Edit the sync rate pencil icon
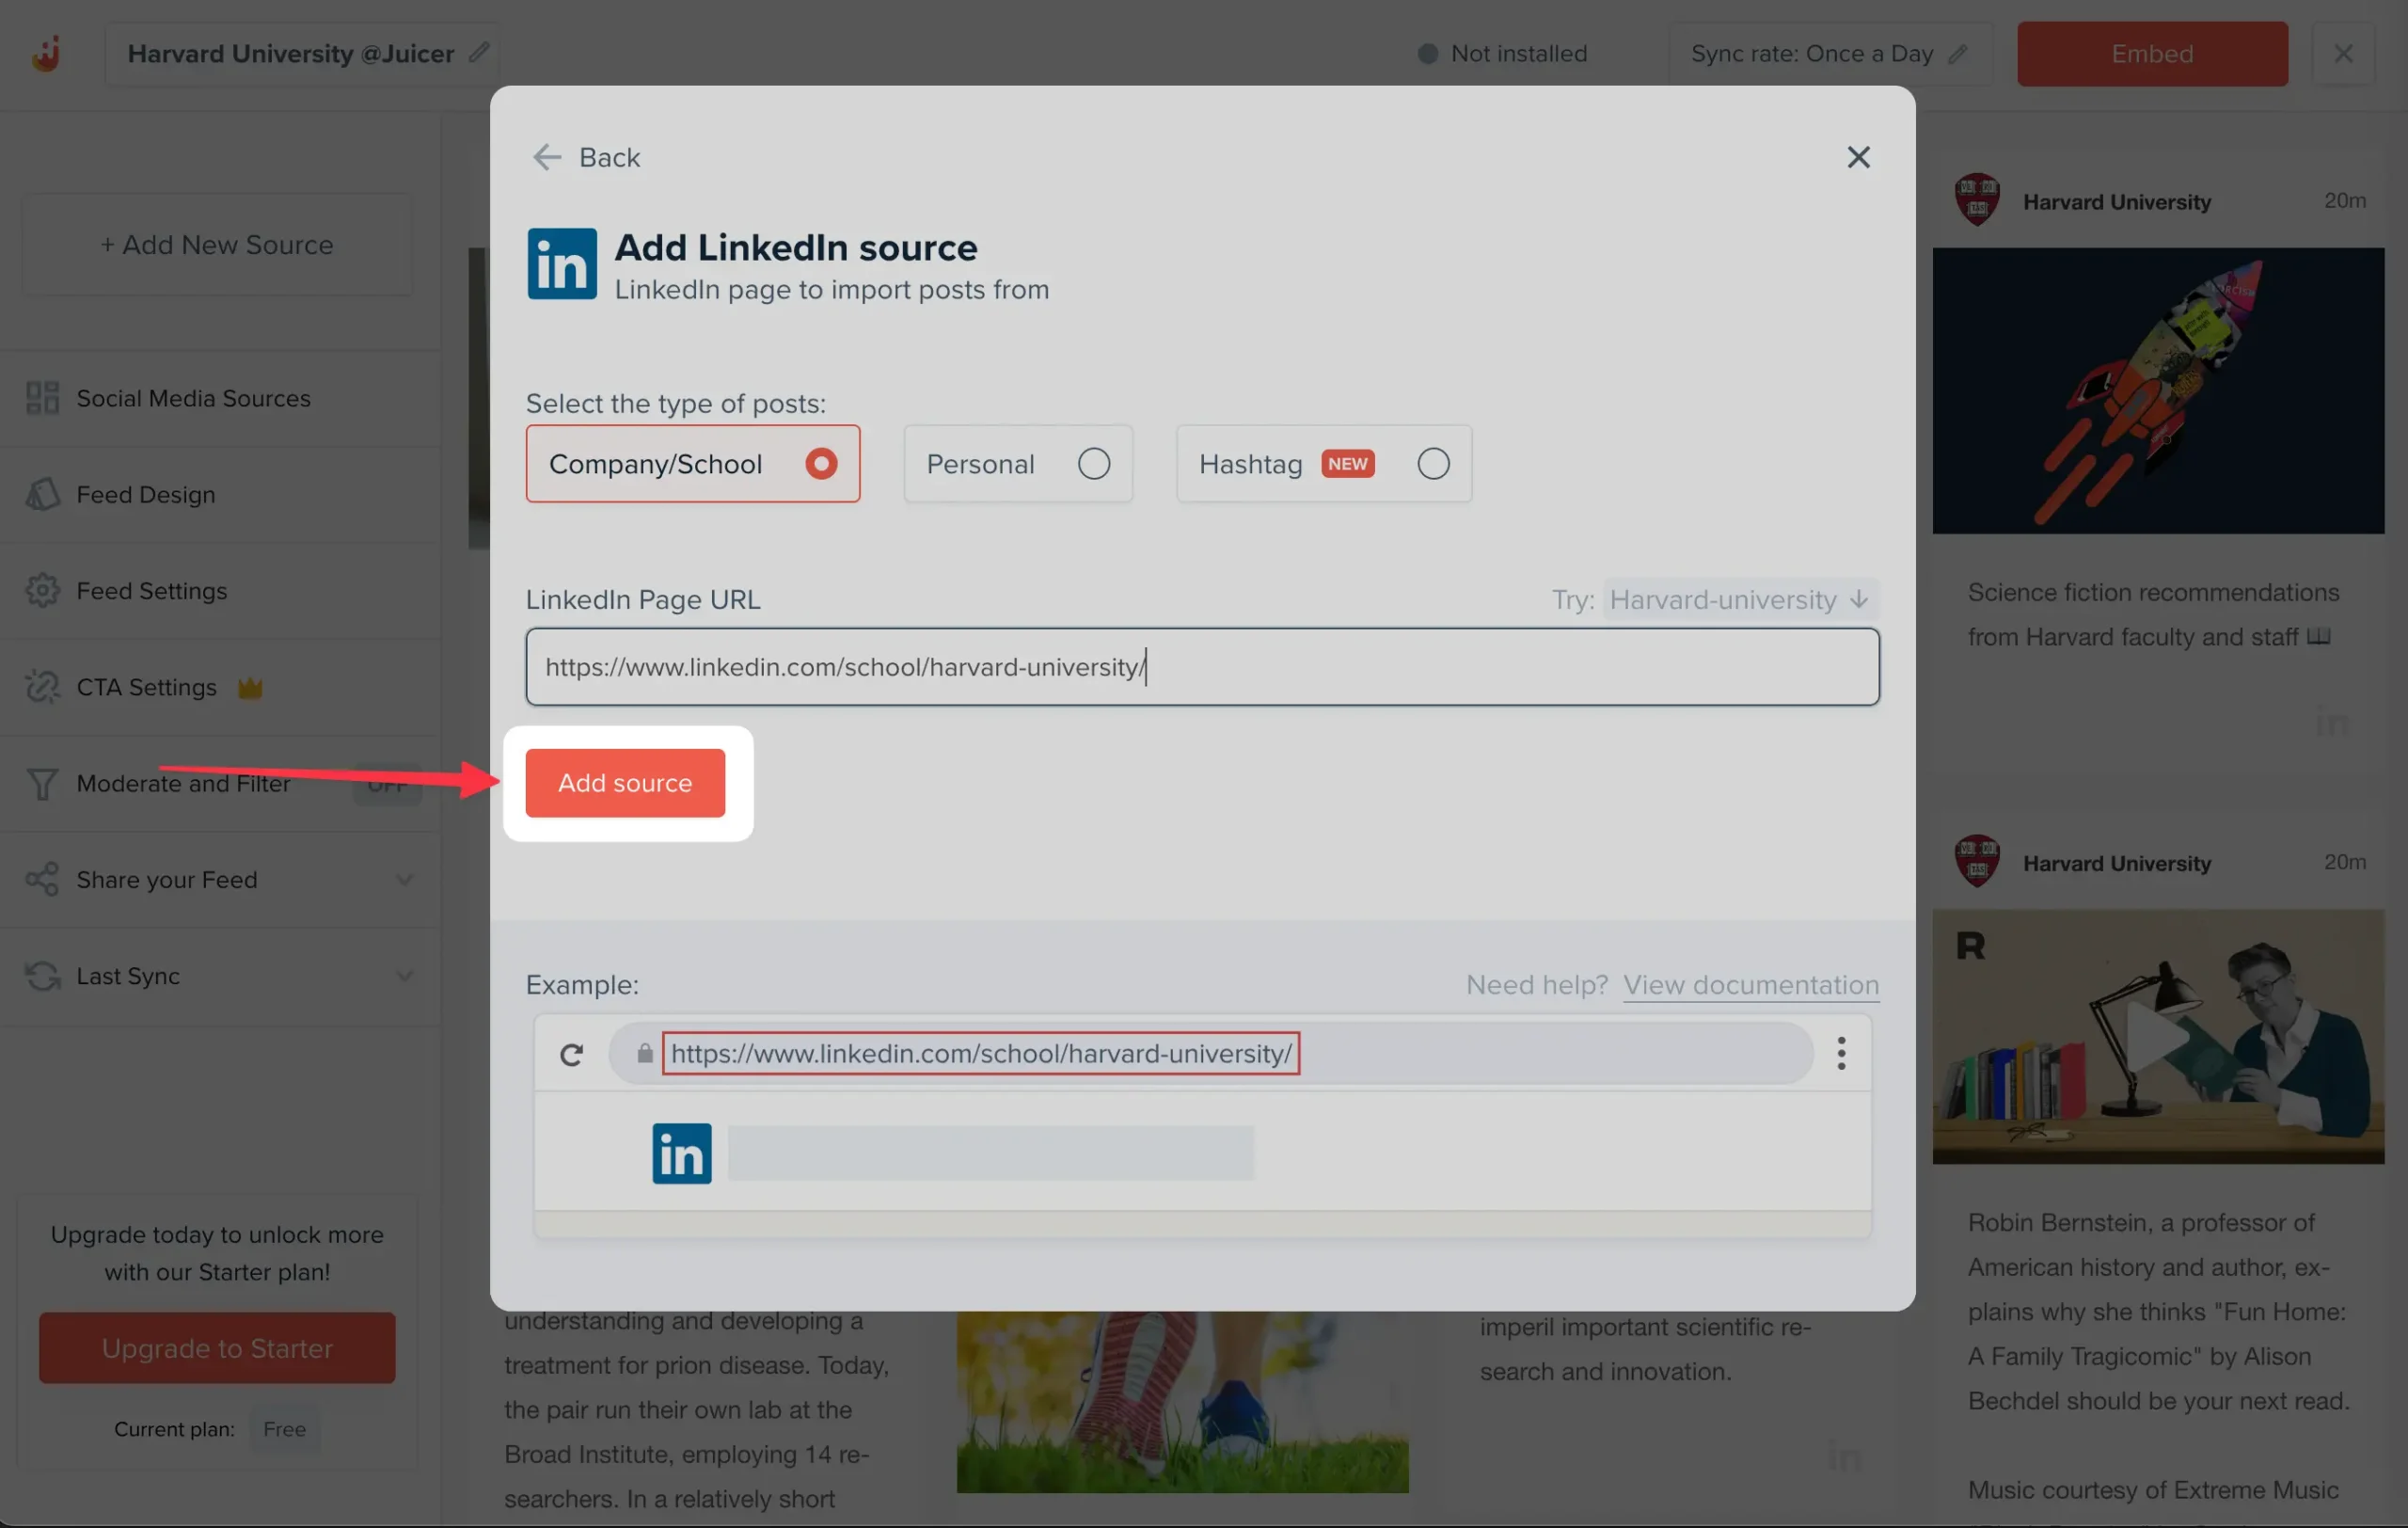 pyautogui.click(x=1958, y=53)
